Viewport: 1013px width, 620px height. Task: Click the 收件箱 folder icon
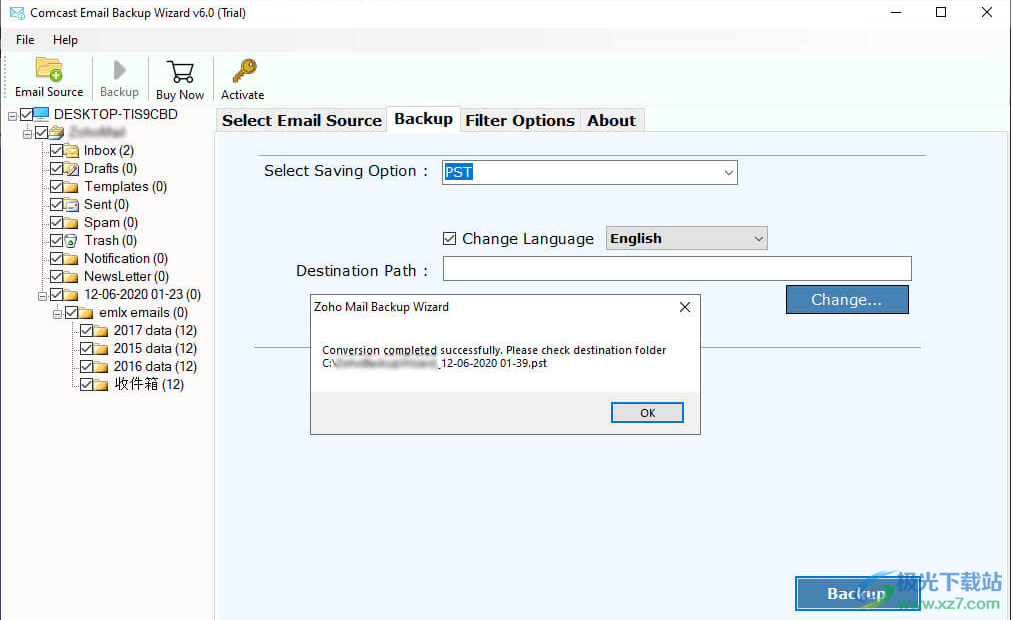click(101, 386)
